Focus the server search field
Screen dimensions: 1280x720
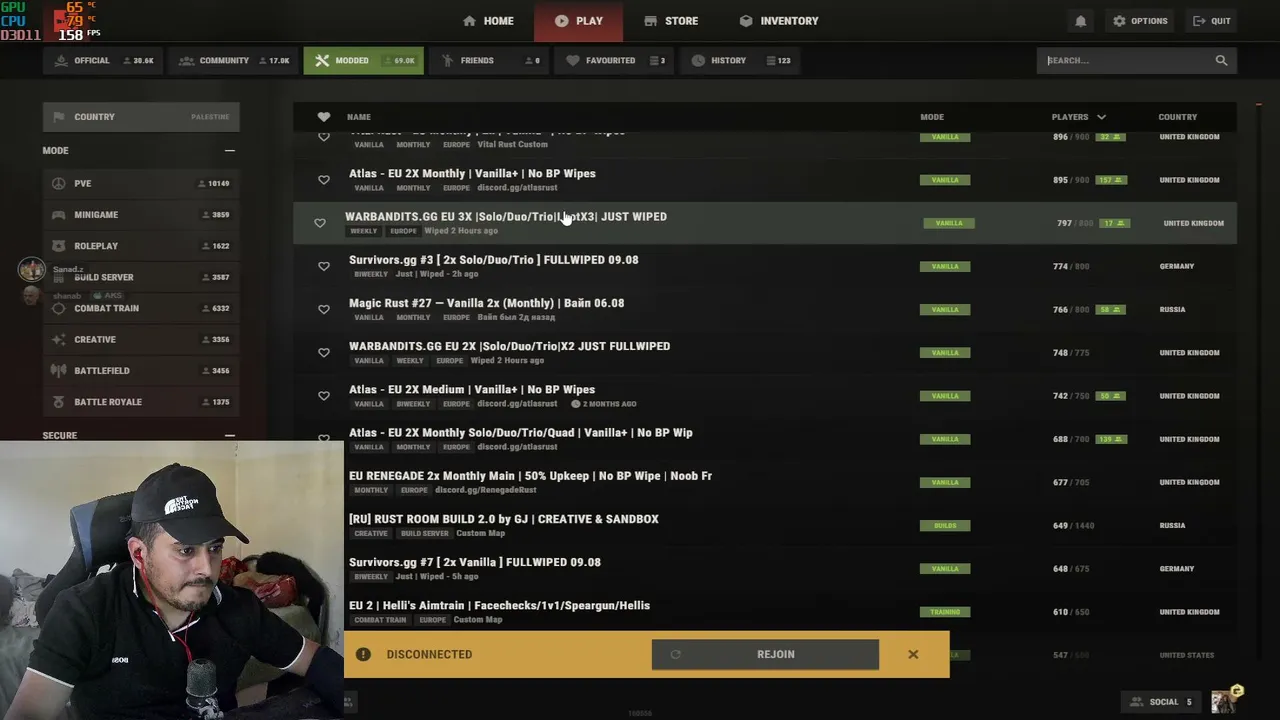[1127, 61]
